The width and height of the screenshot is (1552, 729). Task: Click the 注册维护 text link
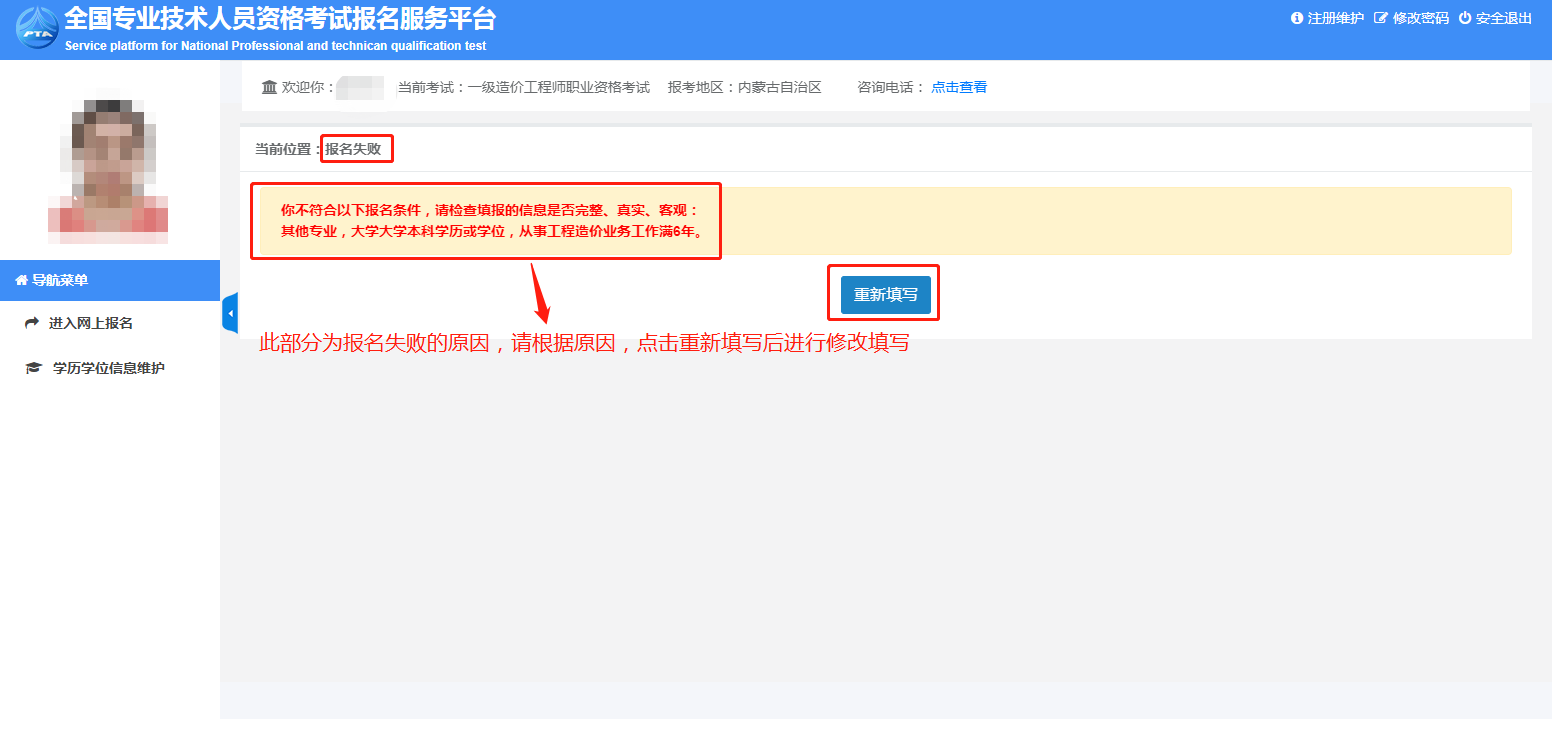point(1335,18)
